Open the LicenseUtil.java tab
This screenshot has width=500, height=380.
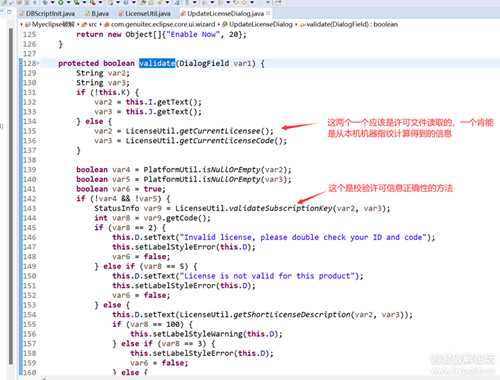coord(145,13)
